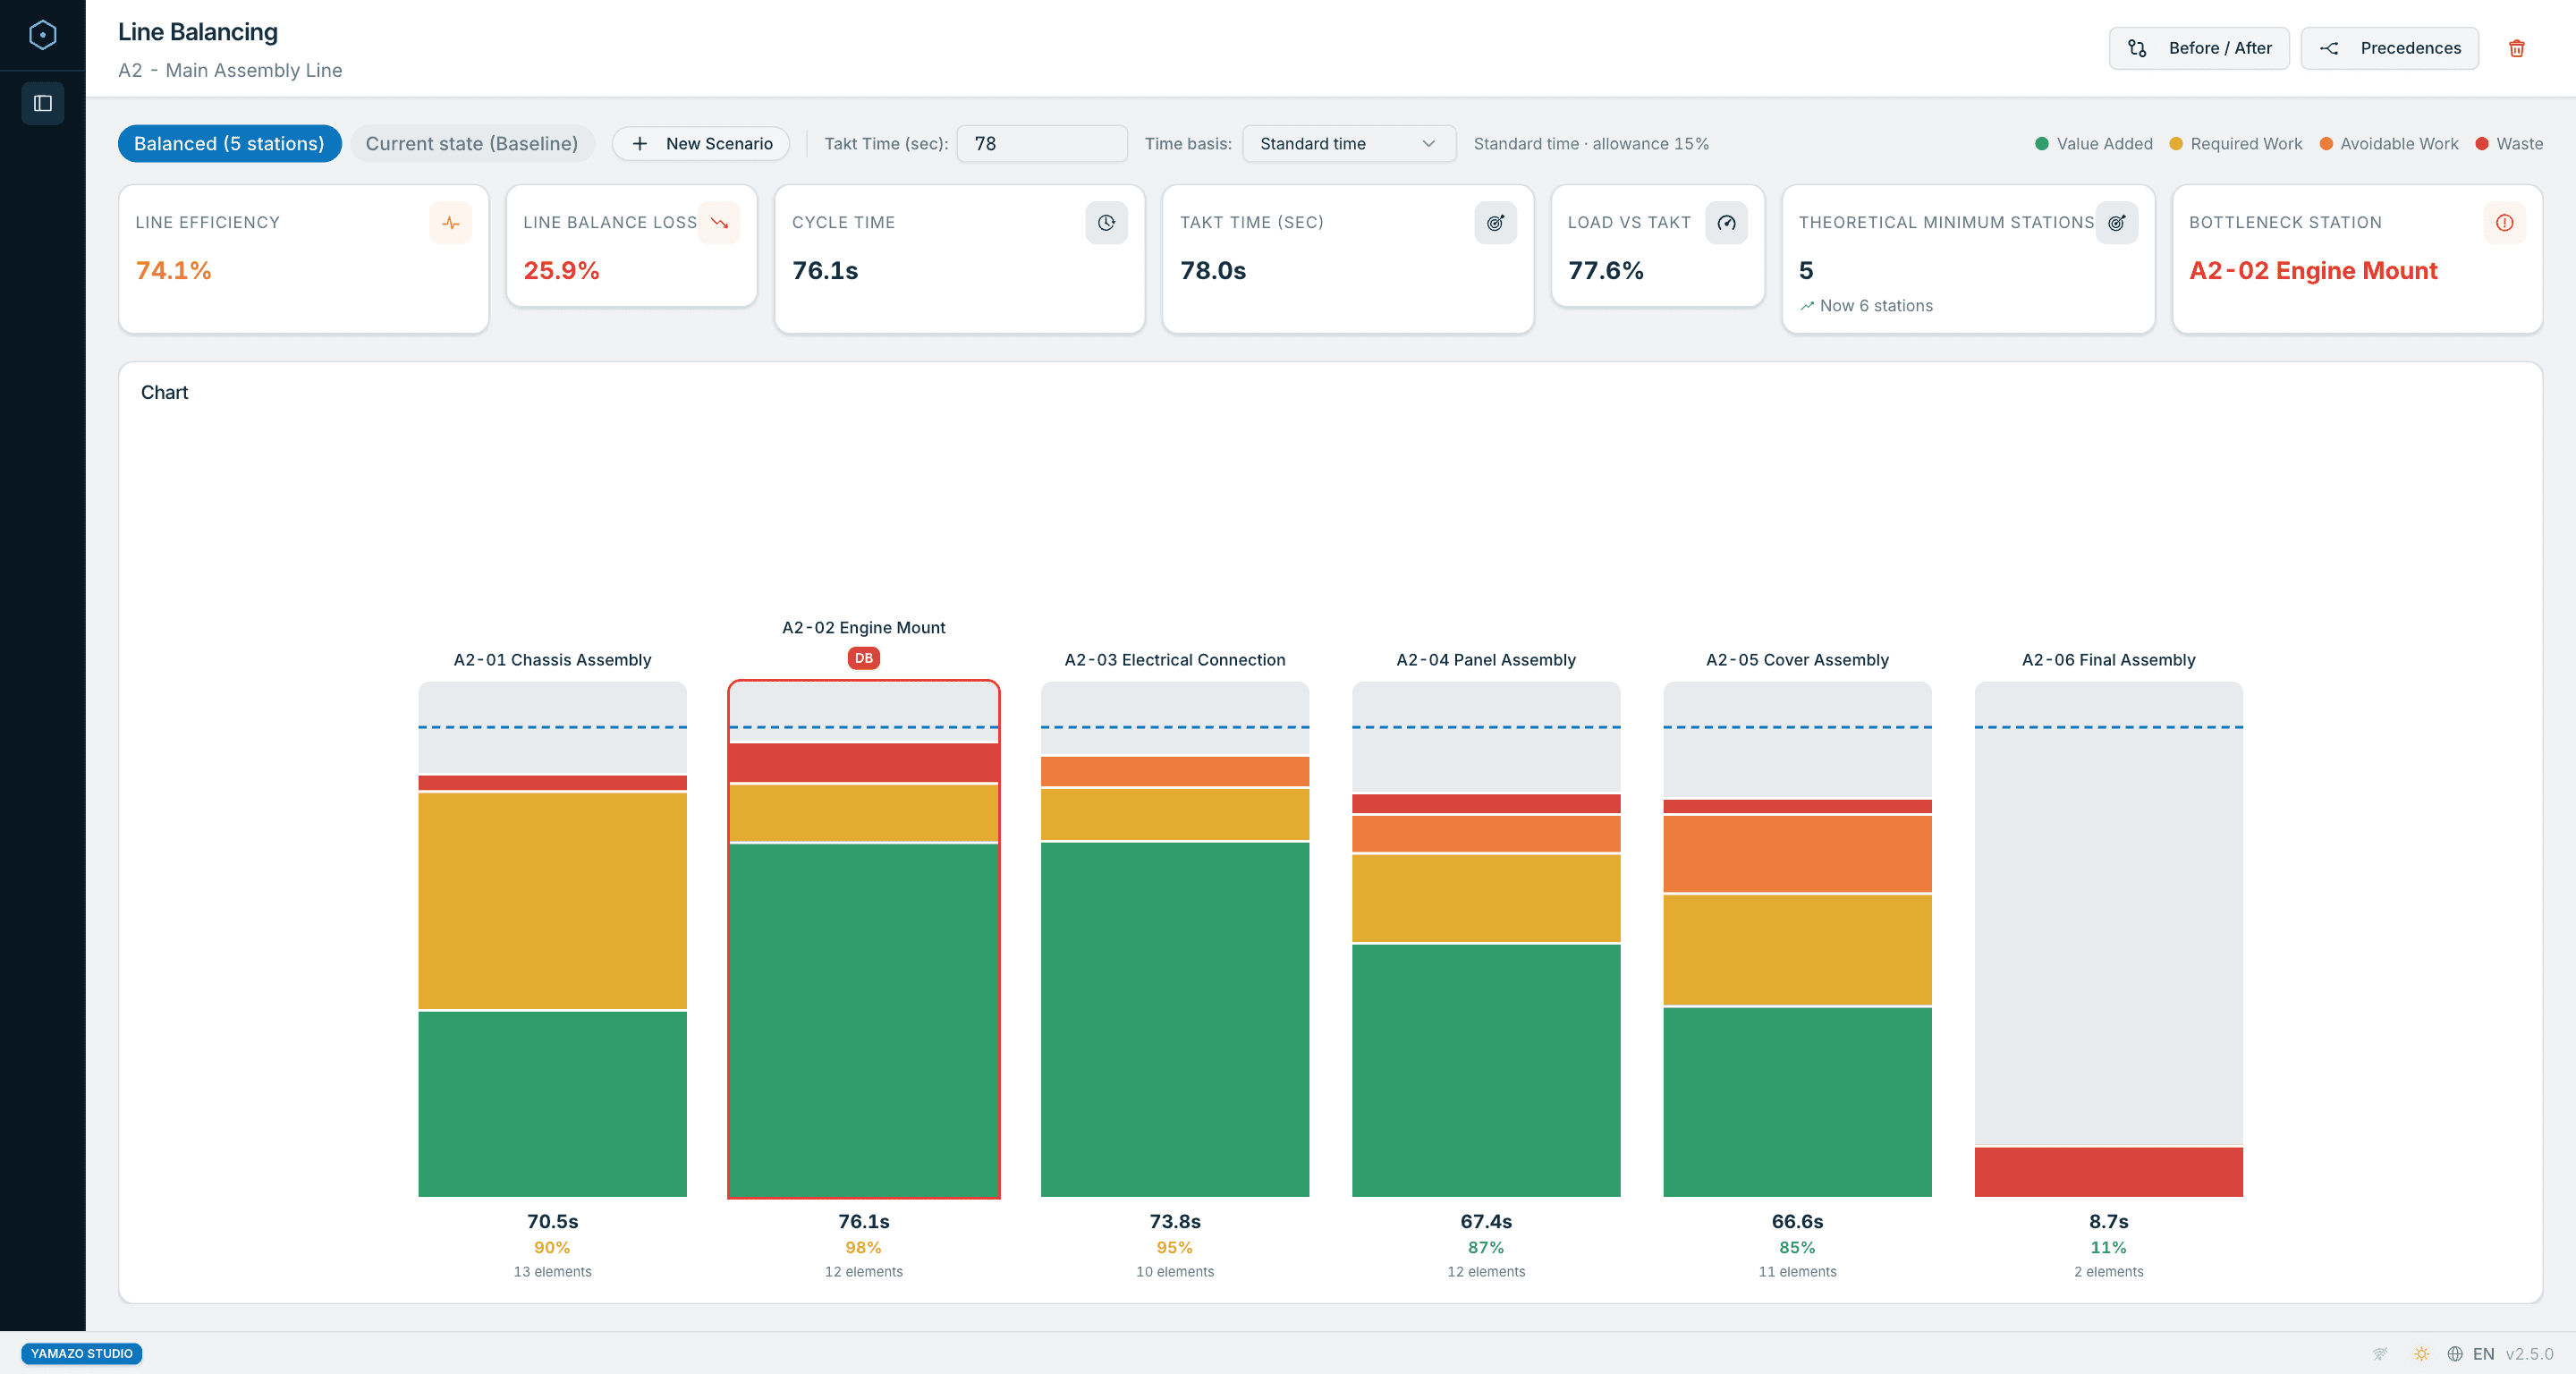
Task: Click the red trash delete icon
Action: 2517,48
